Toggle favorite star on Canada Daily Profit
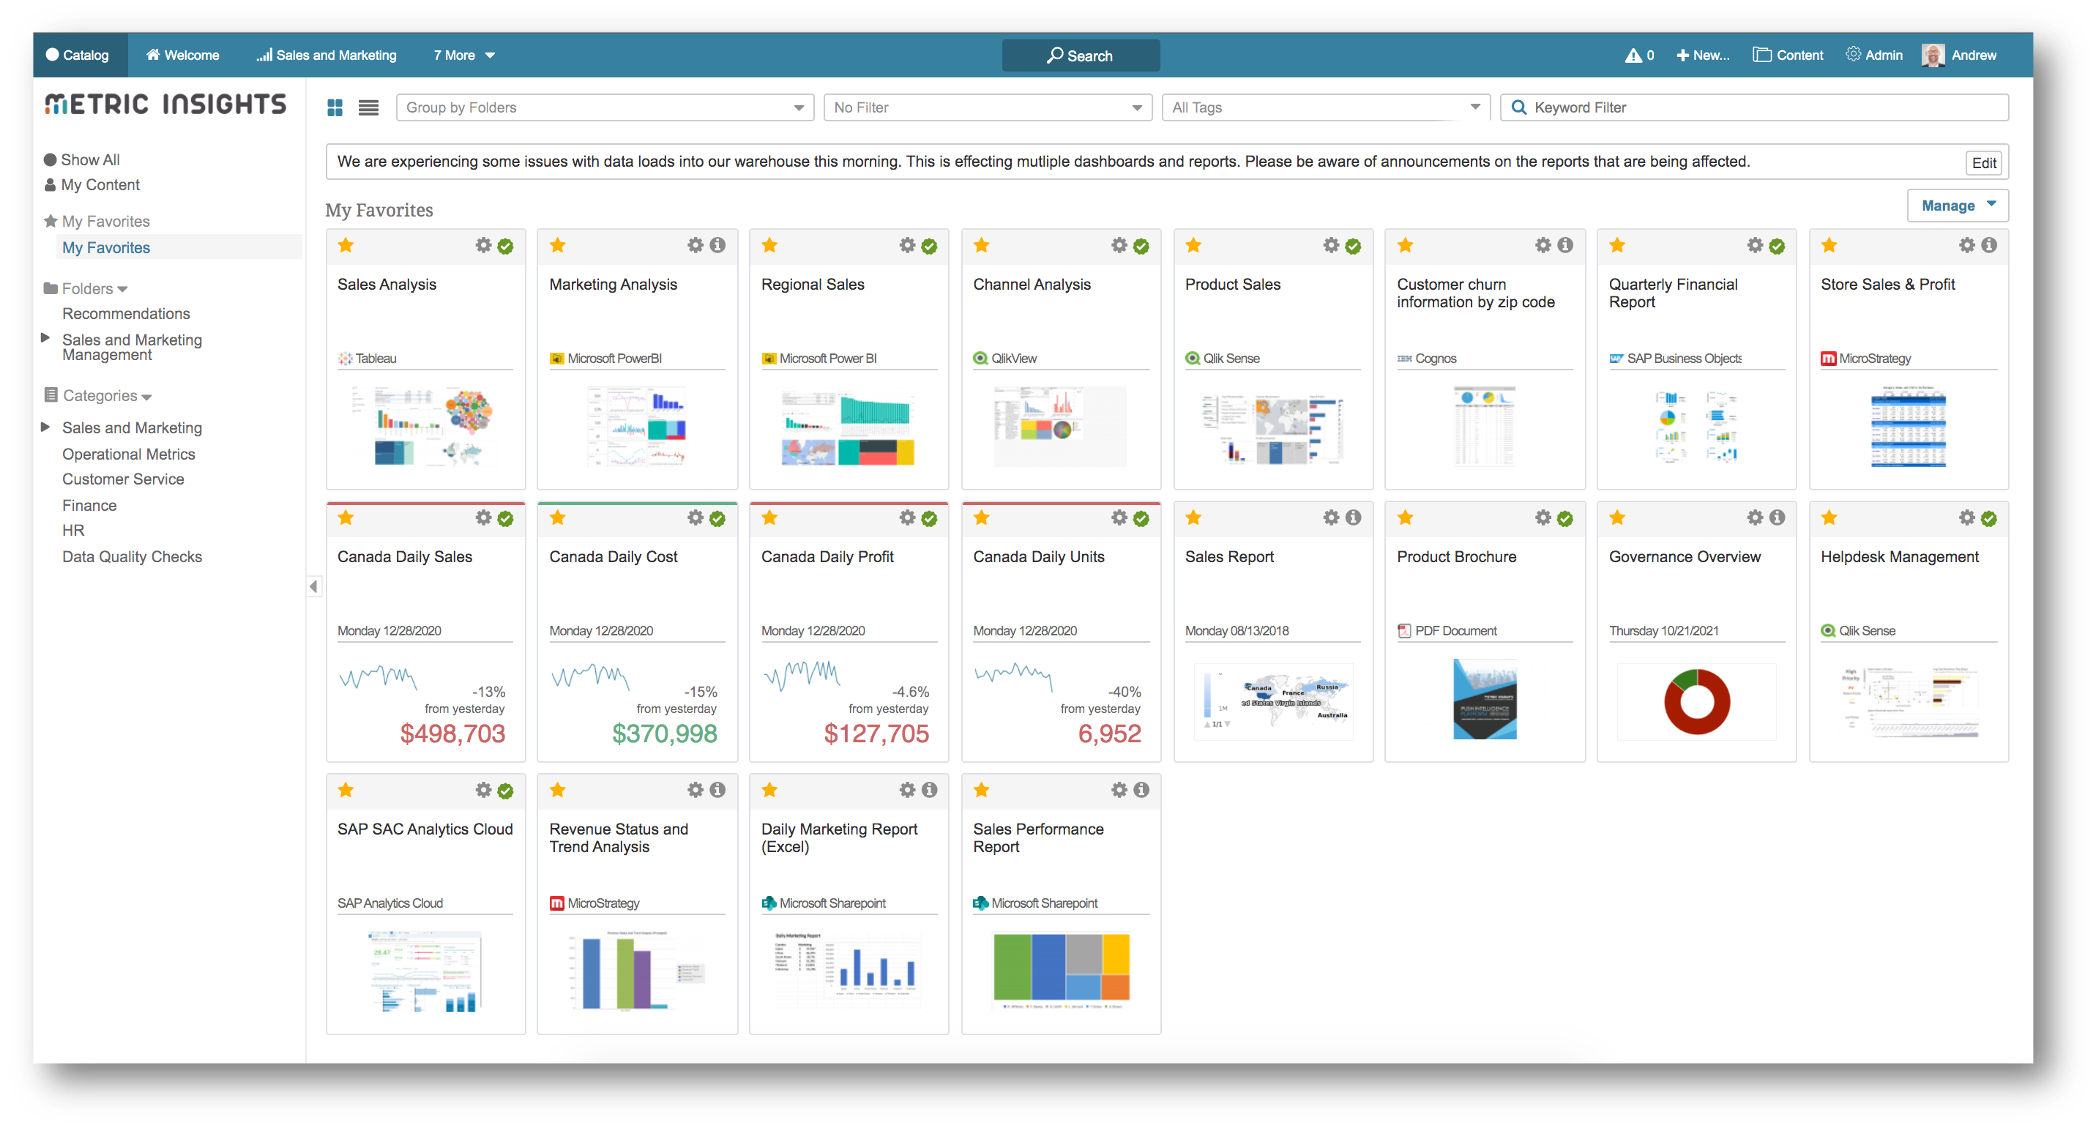The width and height of the screenshot is (2100, 1129). pyautogui.click(x=770, y=518)
